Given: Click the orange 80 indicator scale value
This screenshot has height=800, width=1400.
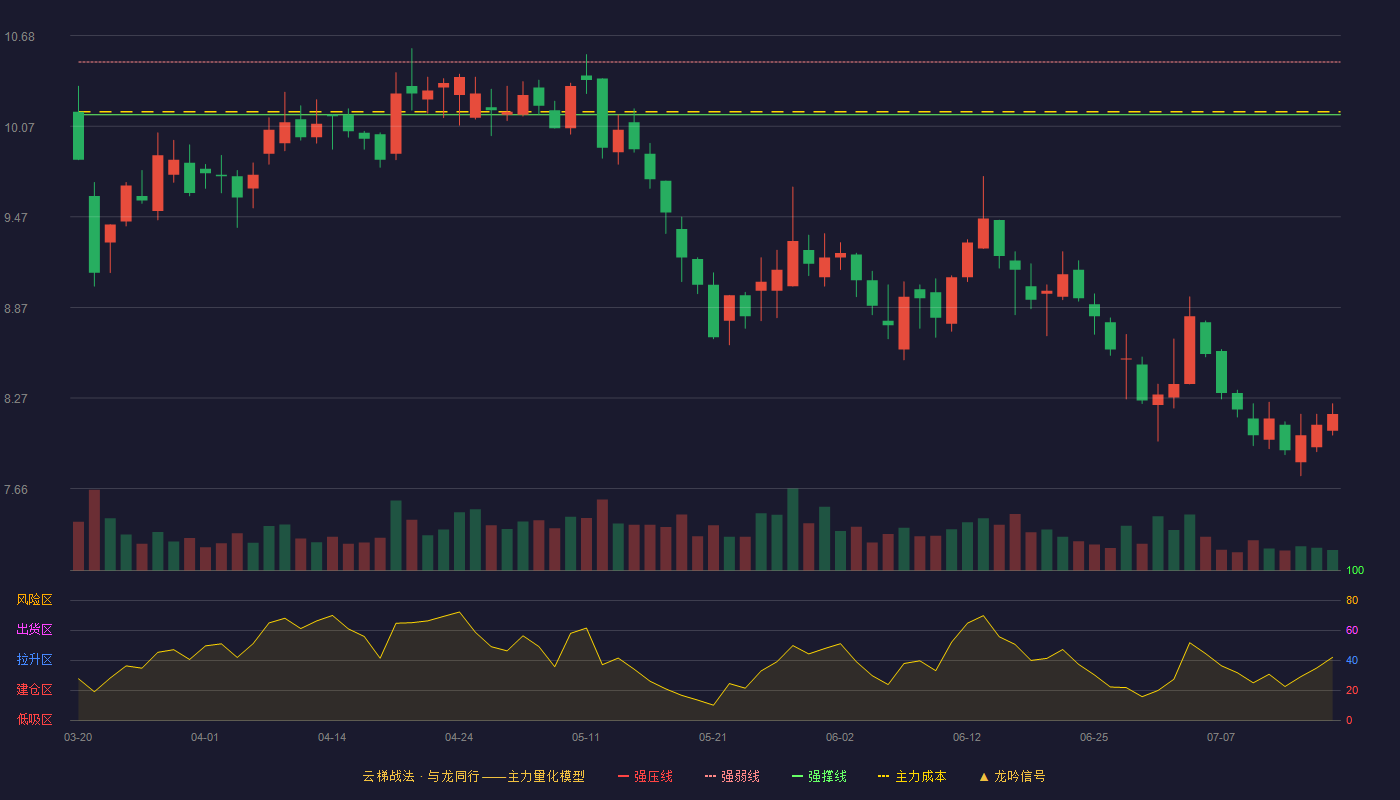Looking at the screenshot, I should [1352, 600].
